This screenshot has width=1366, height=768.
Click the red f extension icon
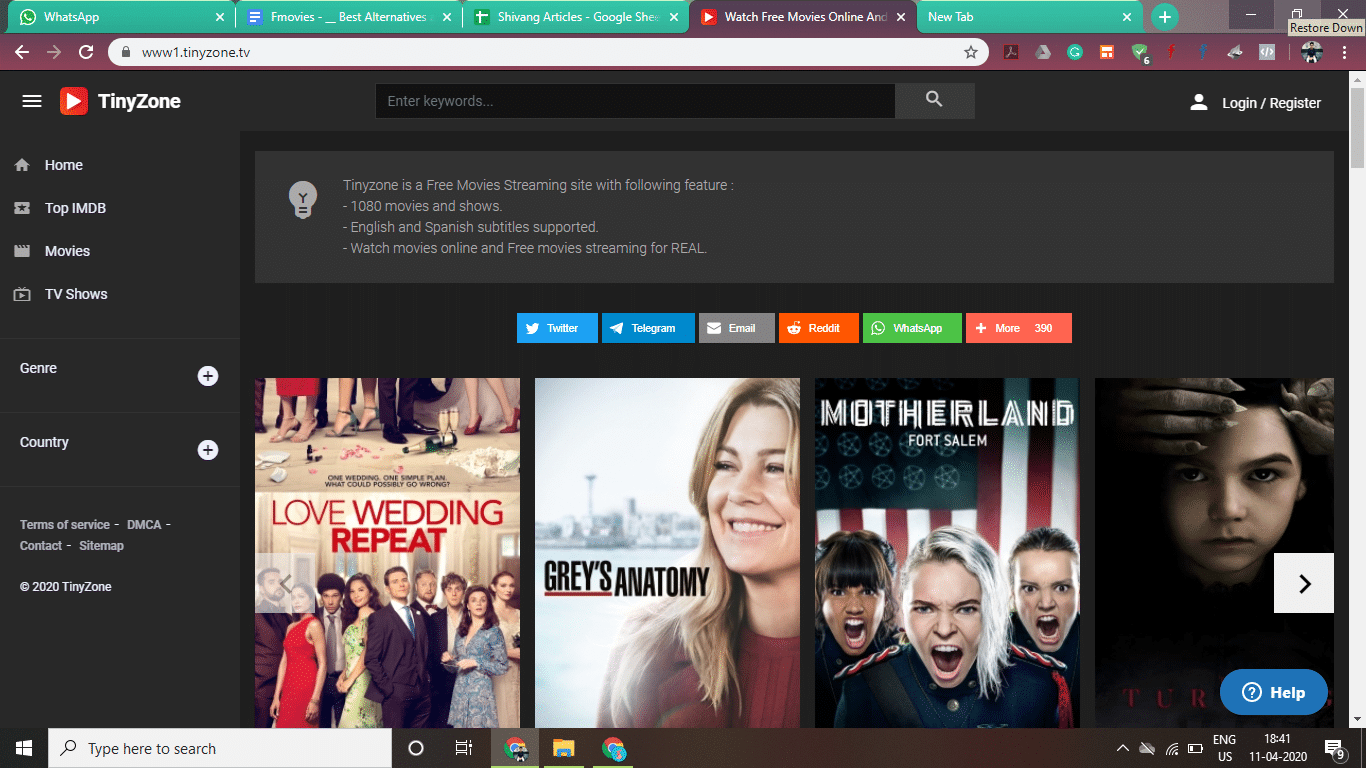pos(1171,52)
